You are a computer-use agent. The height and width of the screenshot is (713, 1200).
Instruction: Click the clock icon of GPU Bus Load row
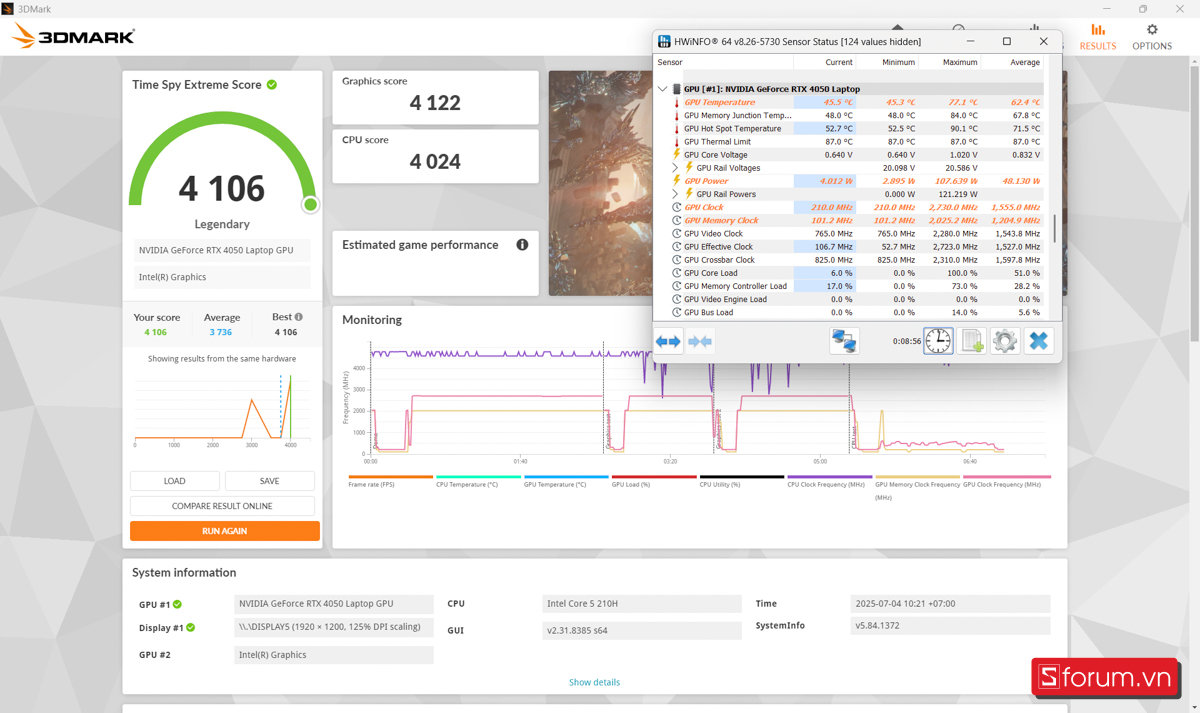pyautogui.click(x=677, y=312)
